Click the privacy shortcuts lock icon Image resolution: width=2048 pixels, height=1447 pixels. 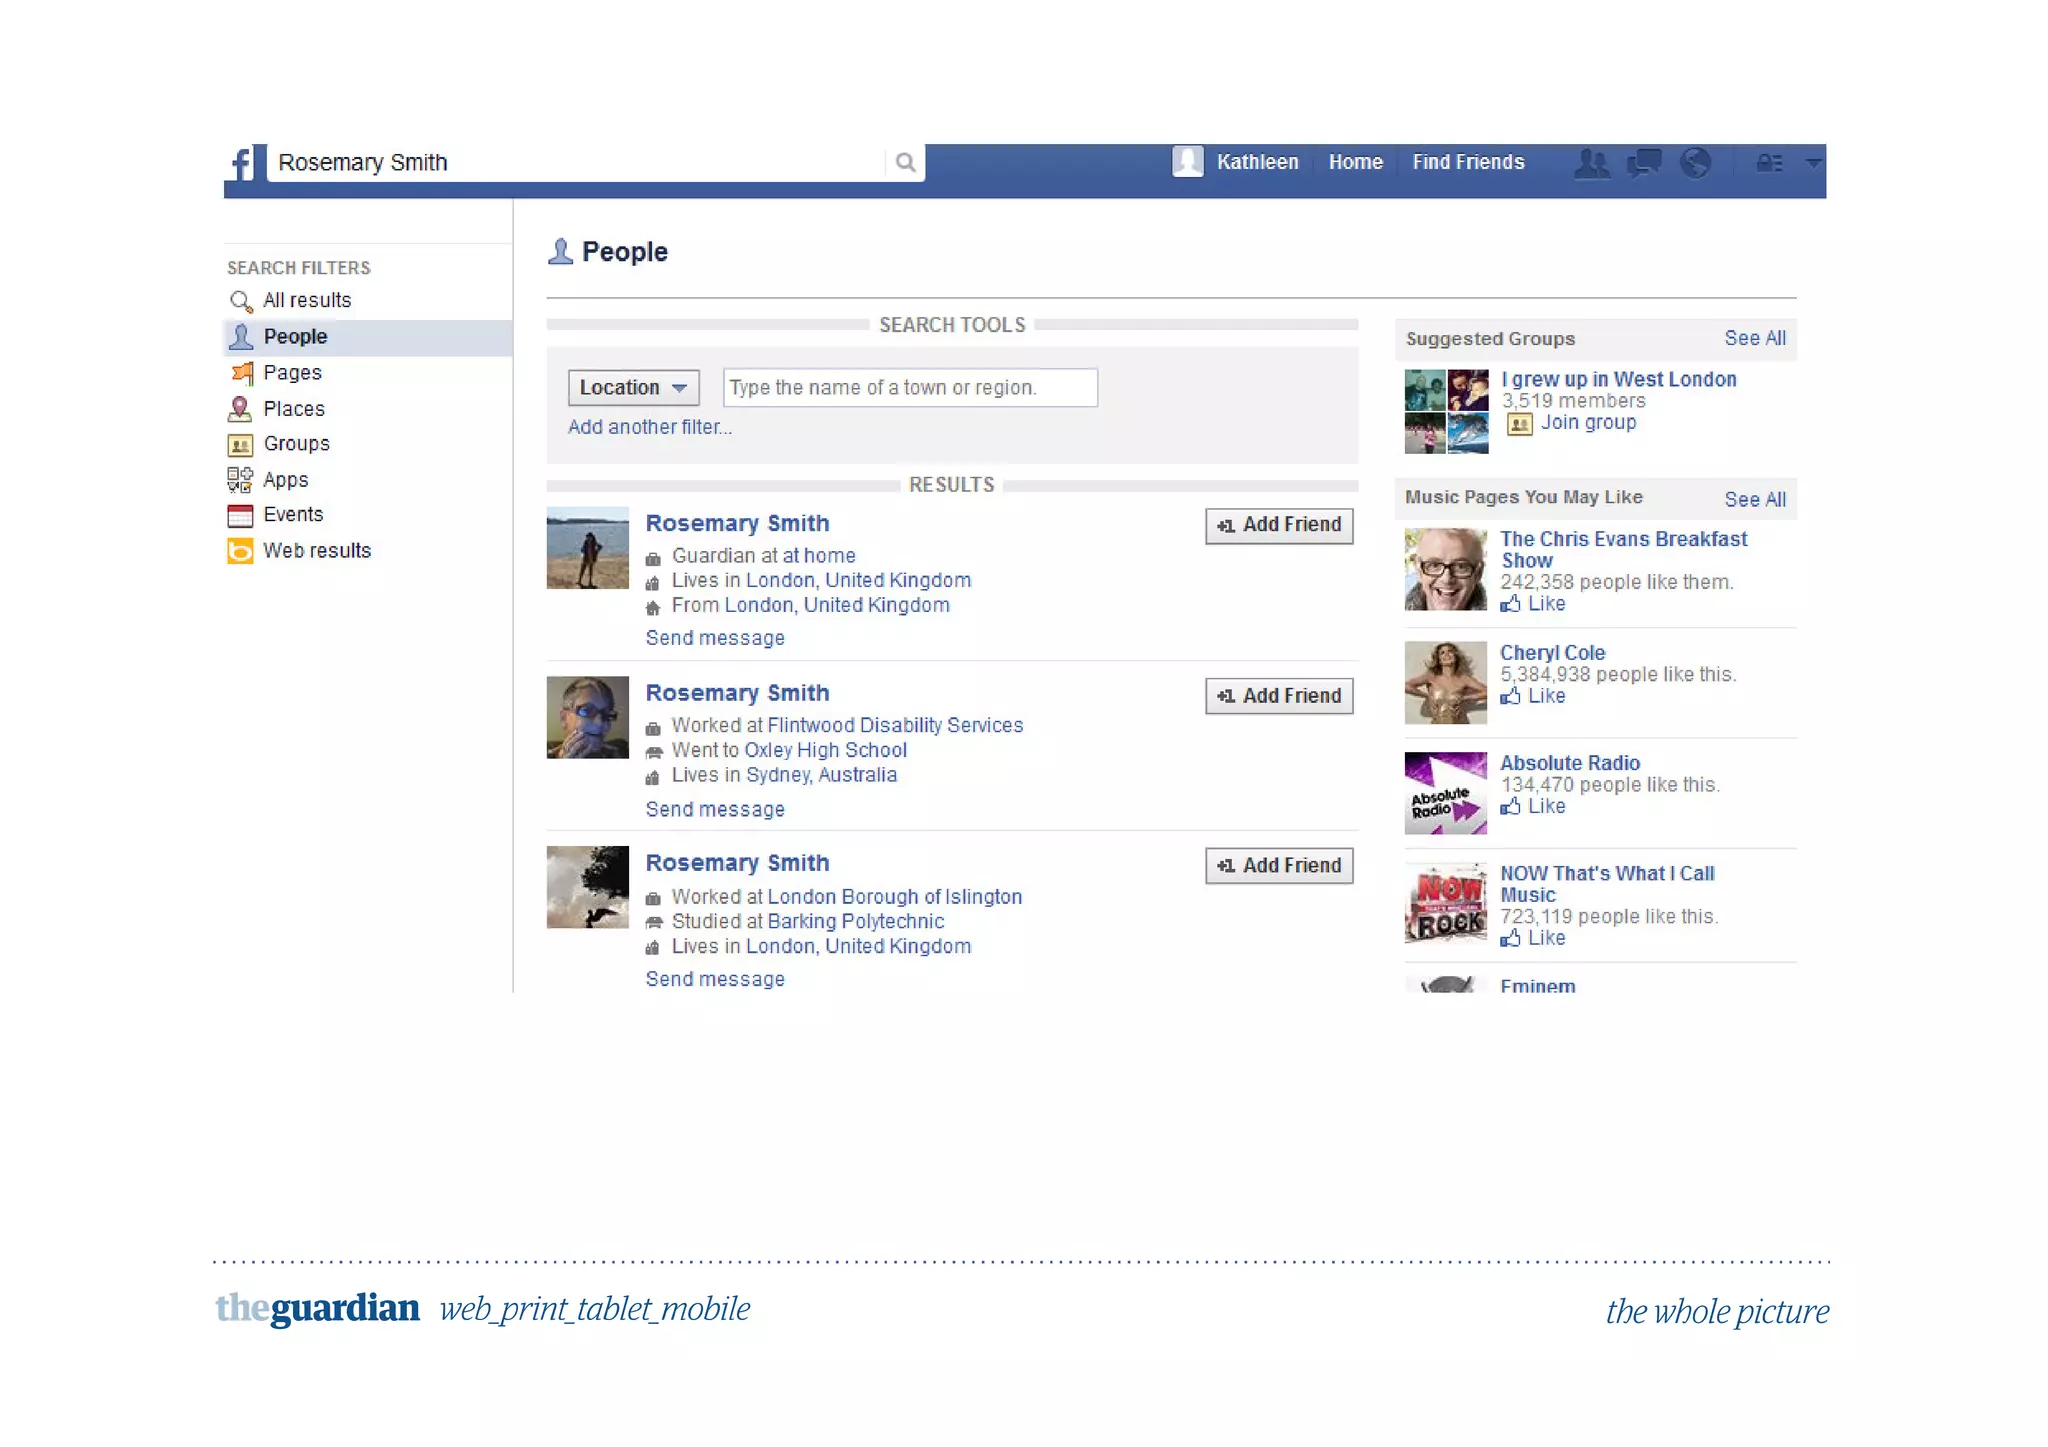coord(1769,162)
